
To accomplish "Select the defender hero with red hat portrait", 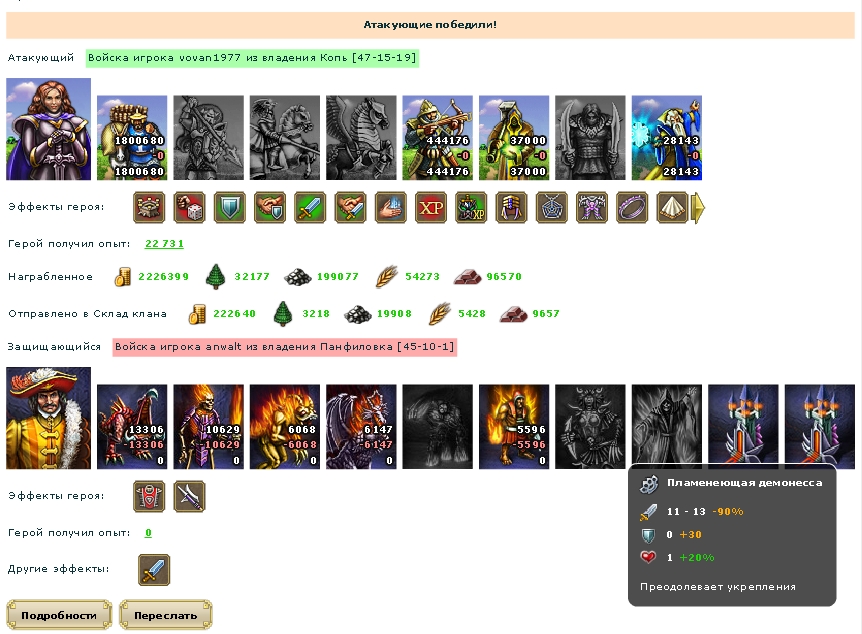I will [48, 418].
